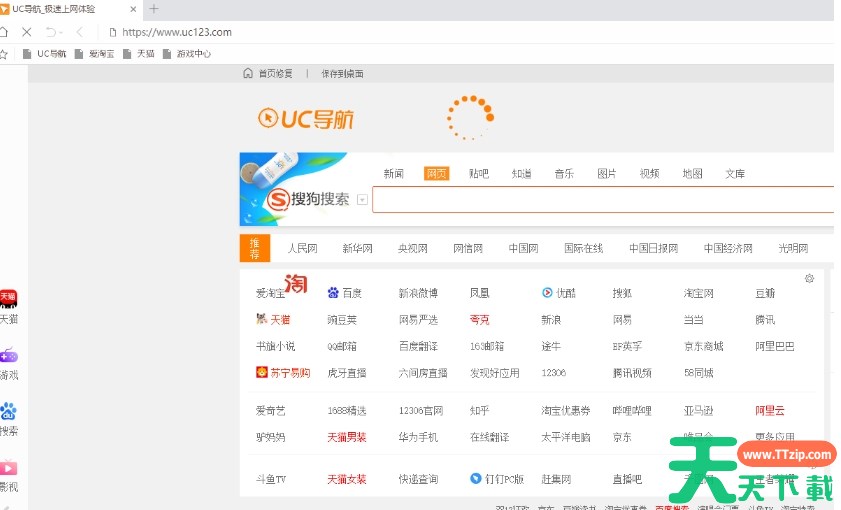Click the Tmall icon in the left sidebar
The width and height of the screenshot is (841, 510).
click(x=8, y=298)
